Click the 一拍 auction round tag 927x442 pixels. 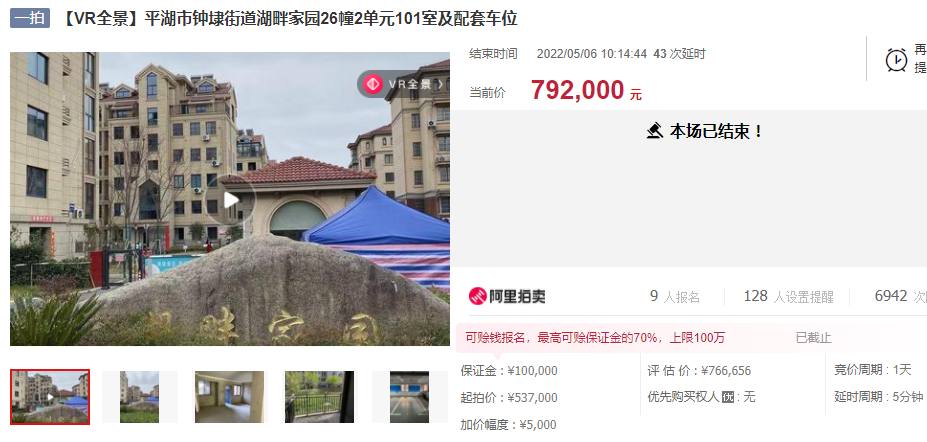pos(30,18)
